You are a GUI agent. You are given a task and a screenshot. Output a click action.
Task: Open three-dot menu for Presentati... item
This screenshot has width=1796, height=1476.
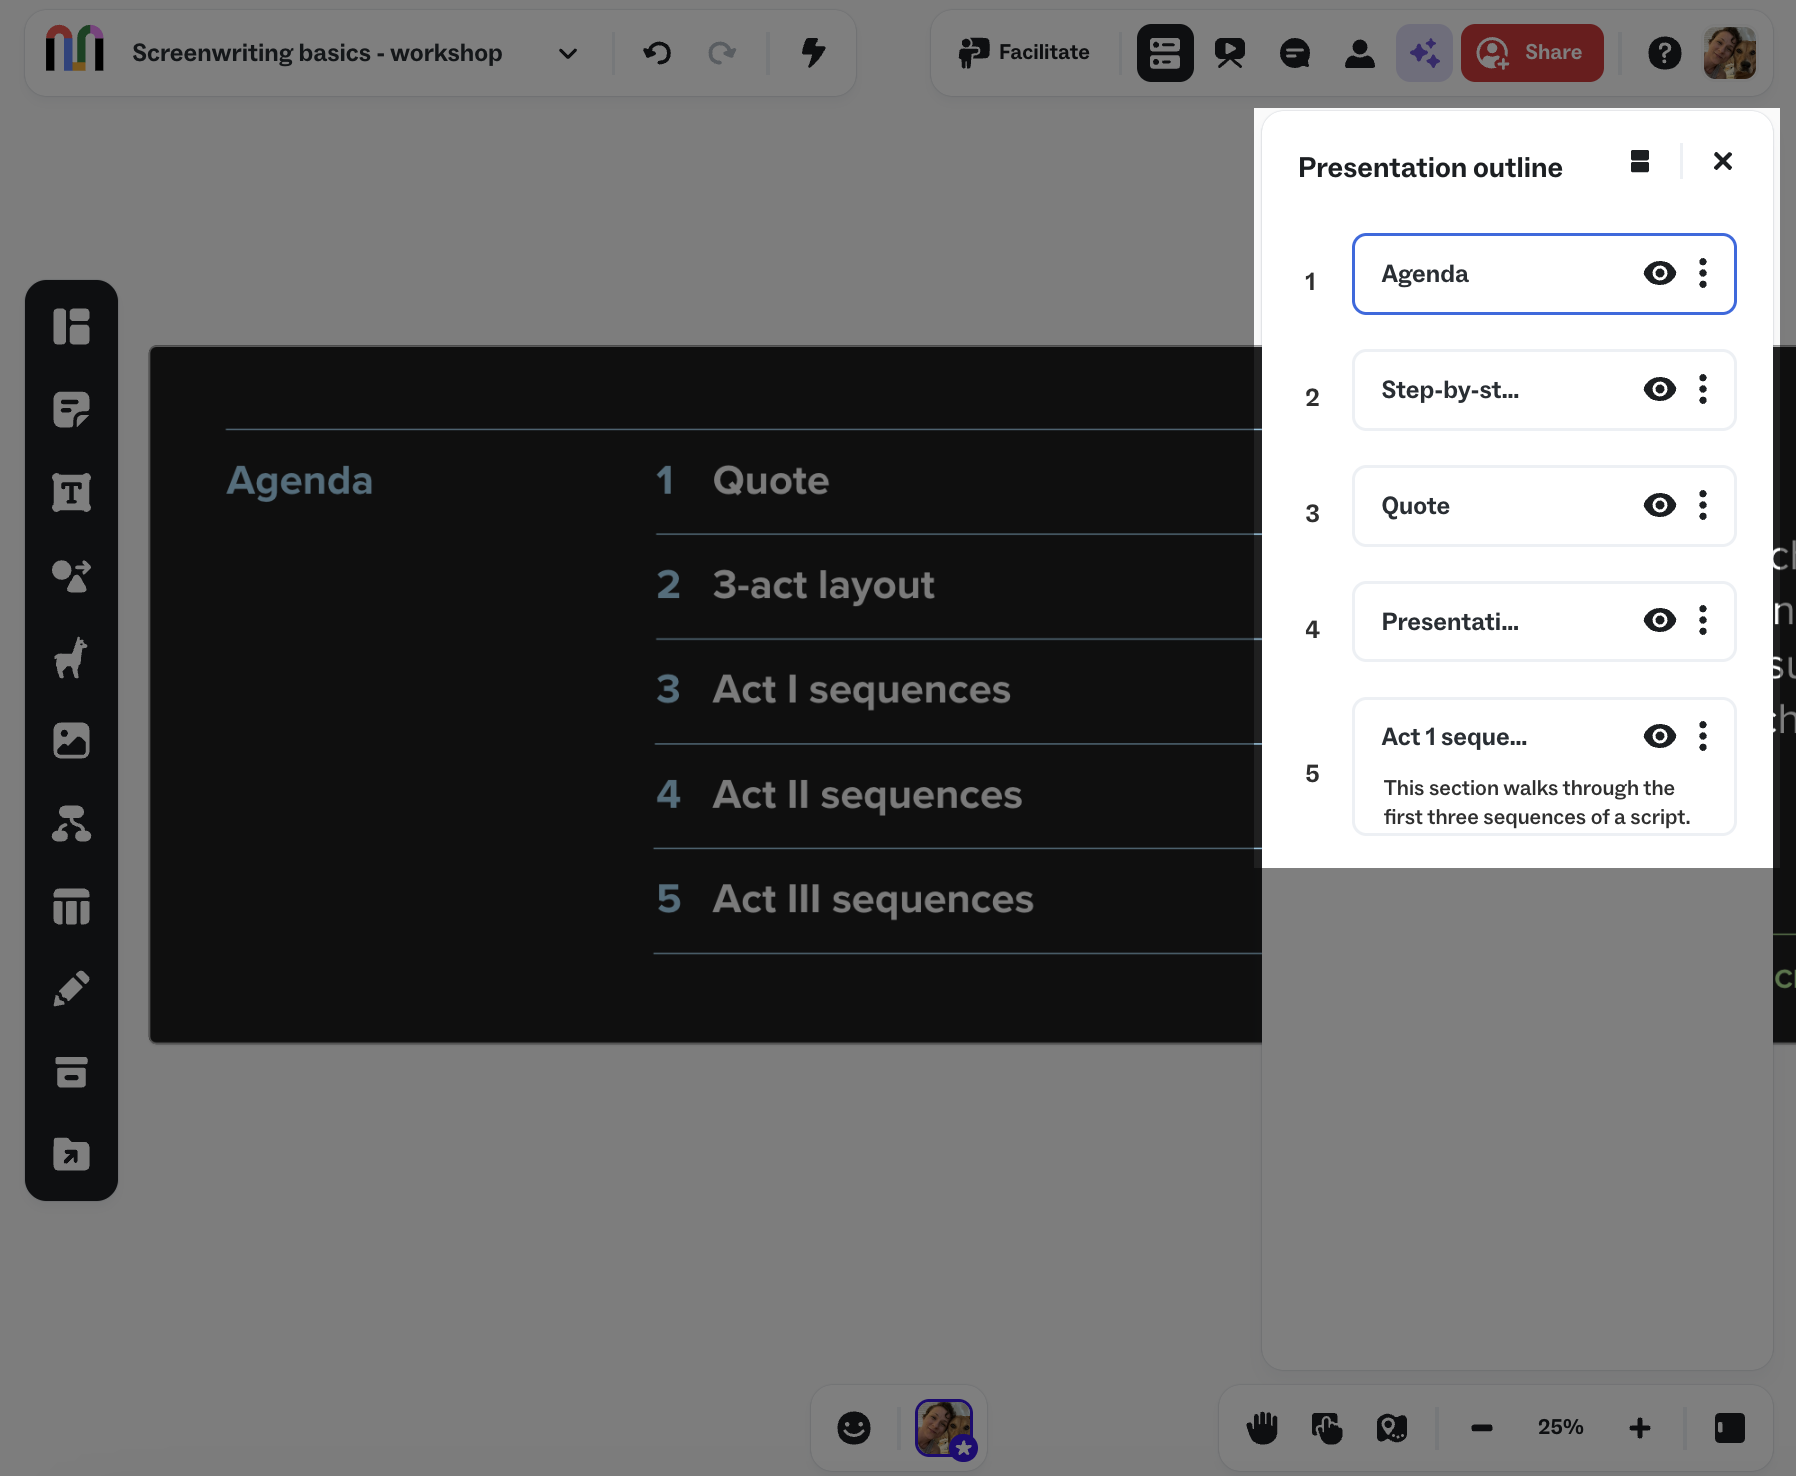tap(1703, 620)
